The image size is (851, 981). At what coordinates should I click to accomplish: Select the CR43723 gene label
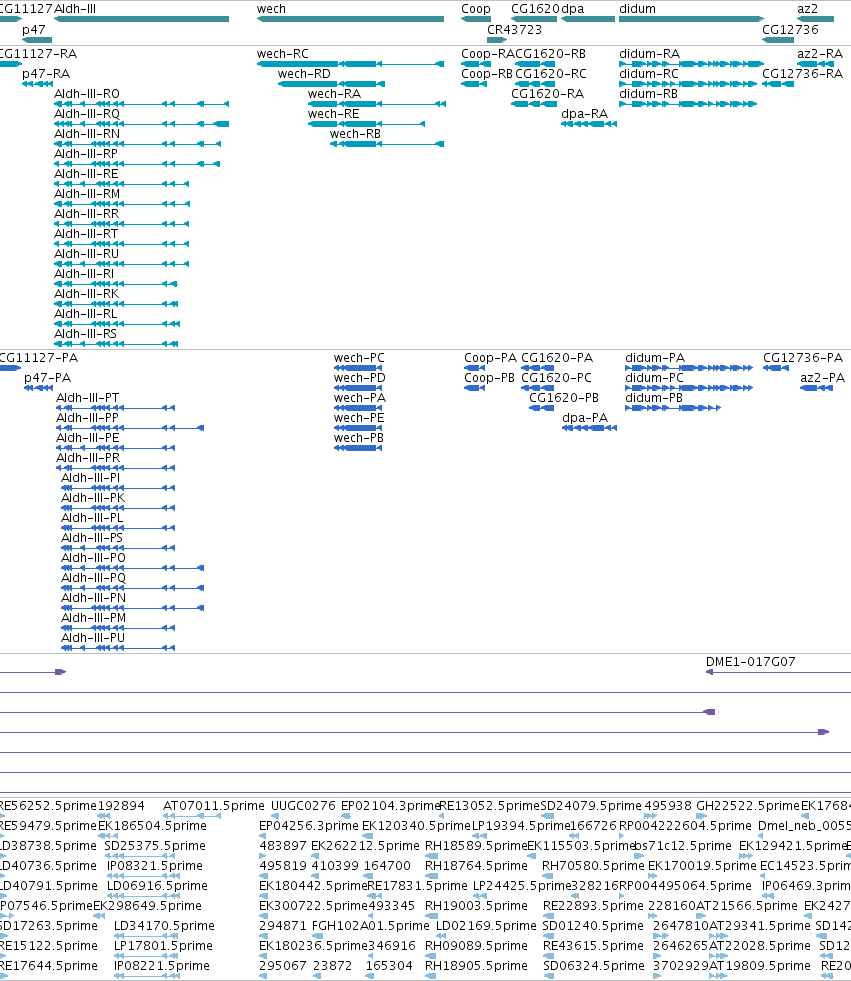click(x=514, y=29)
